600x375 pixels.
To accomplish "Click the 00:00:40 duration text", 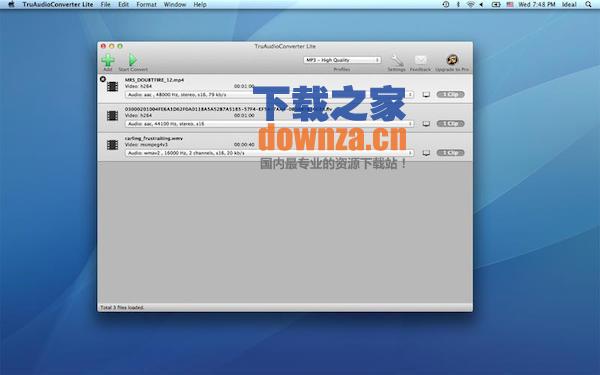I will pyautogui.click(x=244, y=145).
